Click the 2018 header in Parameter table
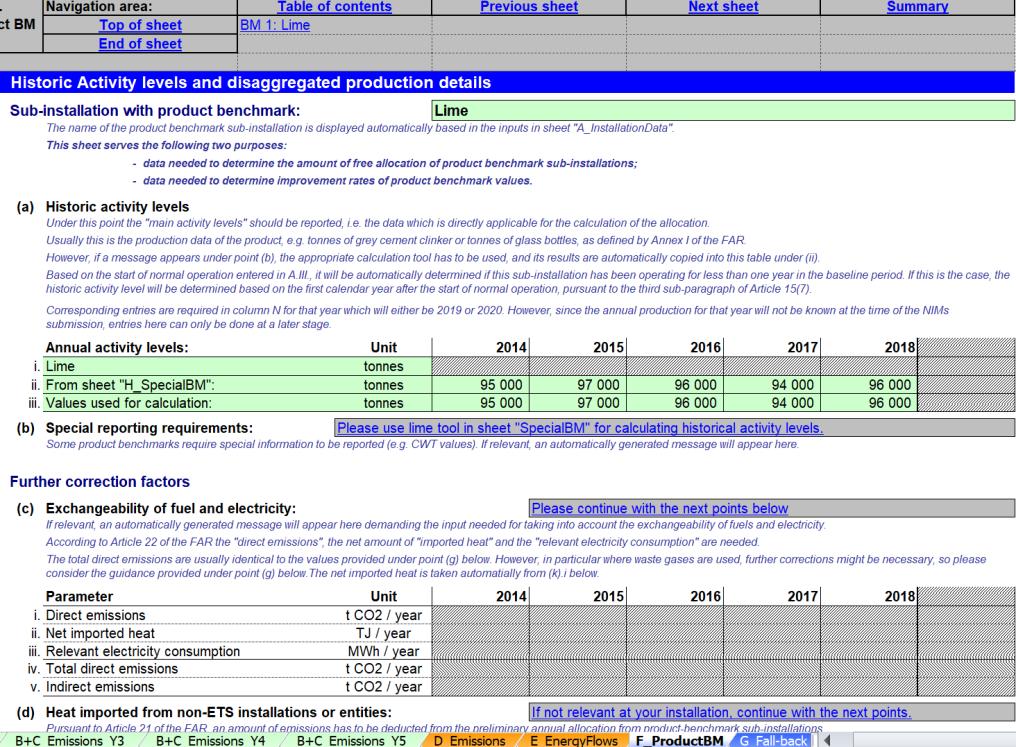 tap(900, 596)
